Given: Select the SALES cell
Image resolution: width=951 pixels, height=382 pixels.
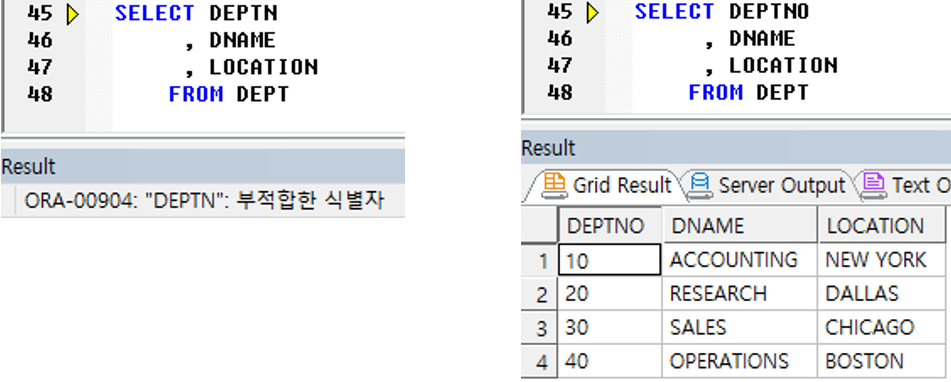Looking at the screenshot, I should (x=740, y=327).
